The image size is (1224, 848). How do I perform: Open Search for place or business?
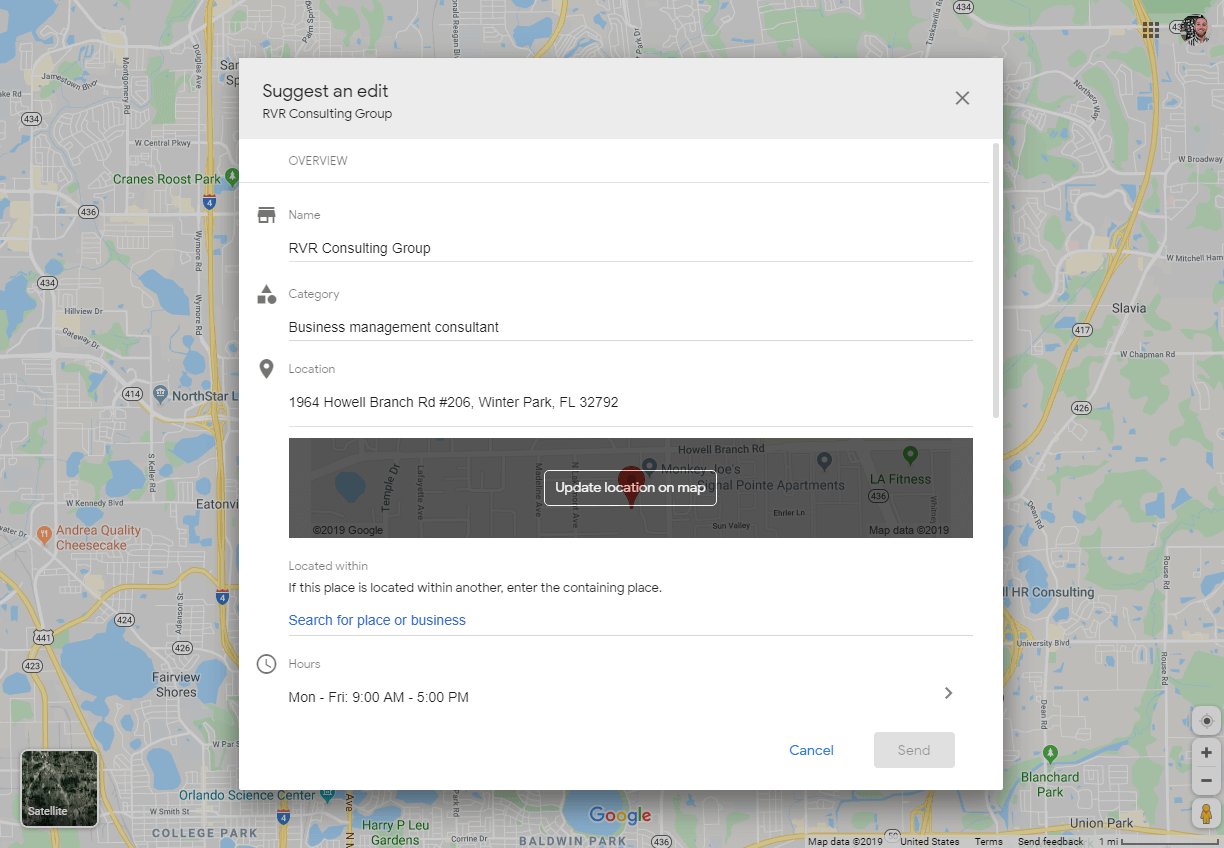pos(377,620)
